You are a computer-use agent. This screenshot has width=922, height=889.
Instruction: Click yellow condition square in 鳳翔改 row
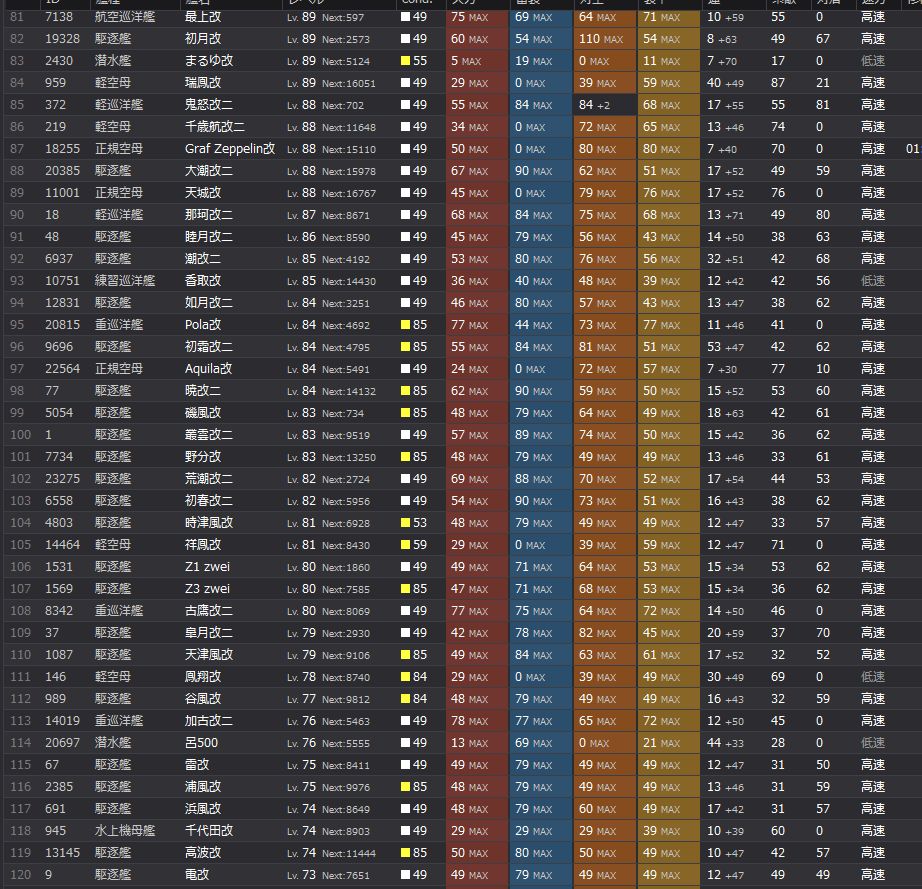point(405,677)
